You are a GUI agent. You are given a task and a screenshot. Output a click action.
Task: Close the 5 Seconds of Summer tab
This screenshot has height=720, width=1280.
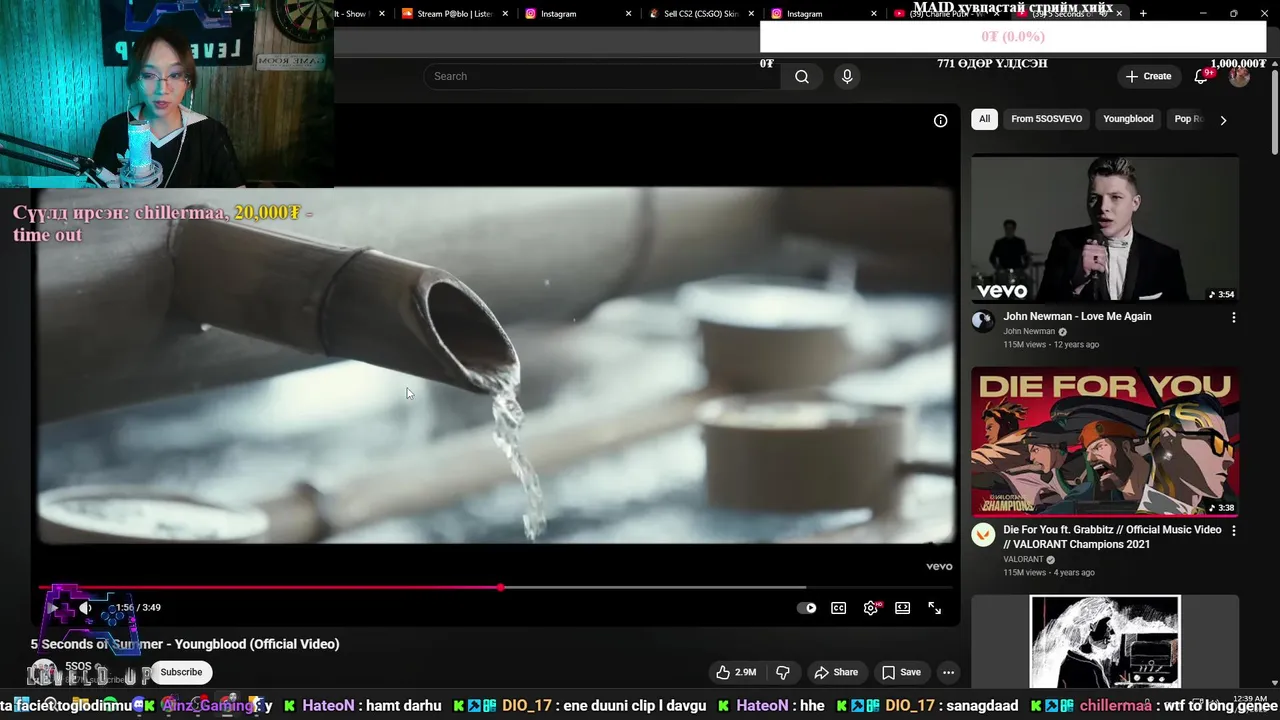click(1119, 13)
